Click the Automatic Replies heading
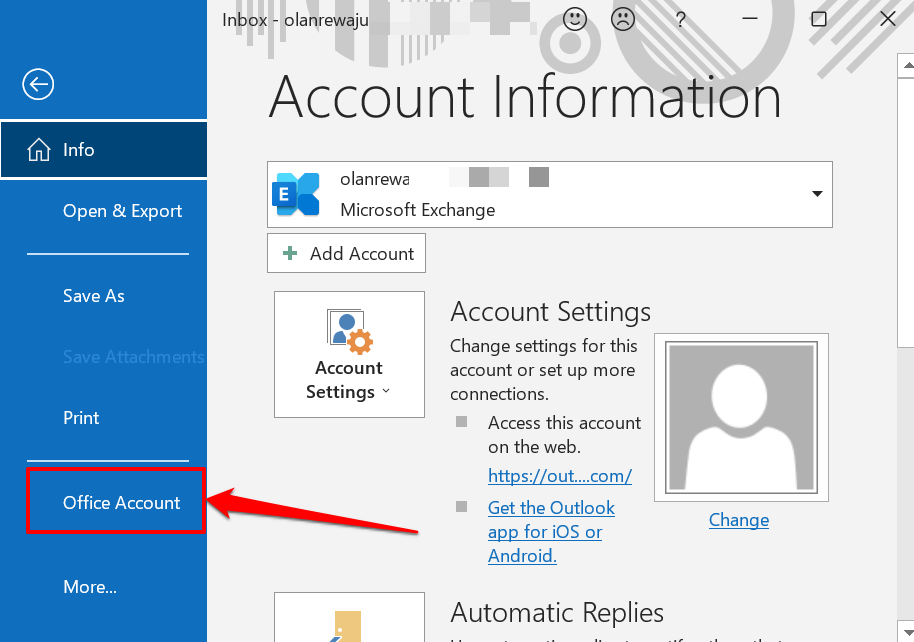Screen dimensions: 914x642 [x=557, y=613]
